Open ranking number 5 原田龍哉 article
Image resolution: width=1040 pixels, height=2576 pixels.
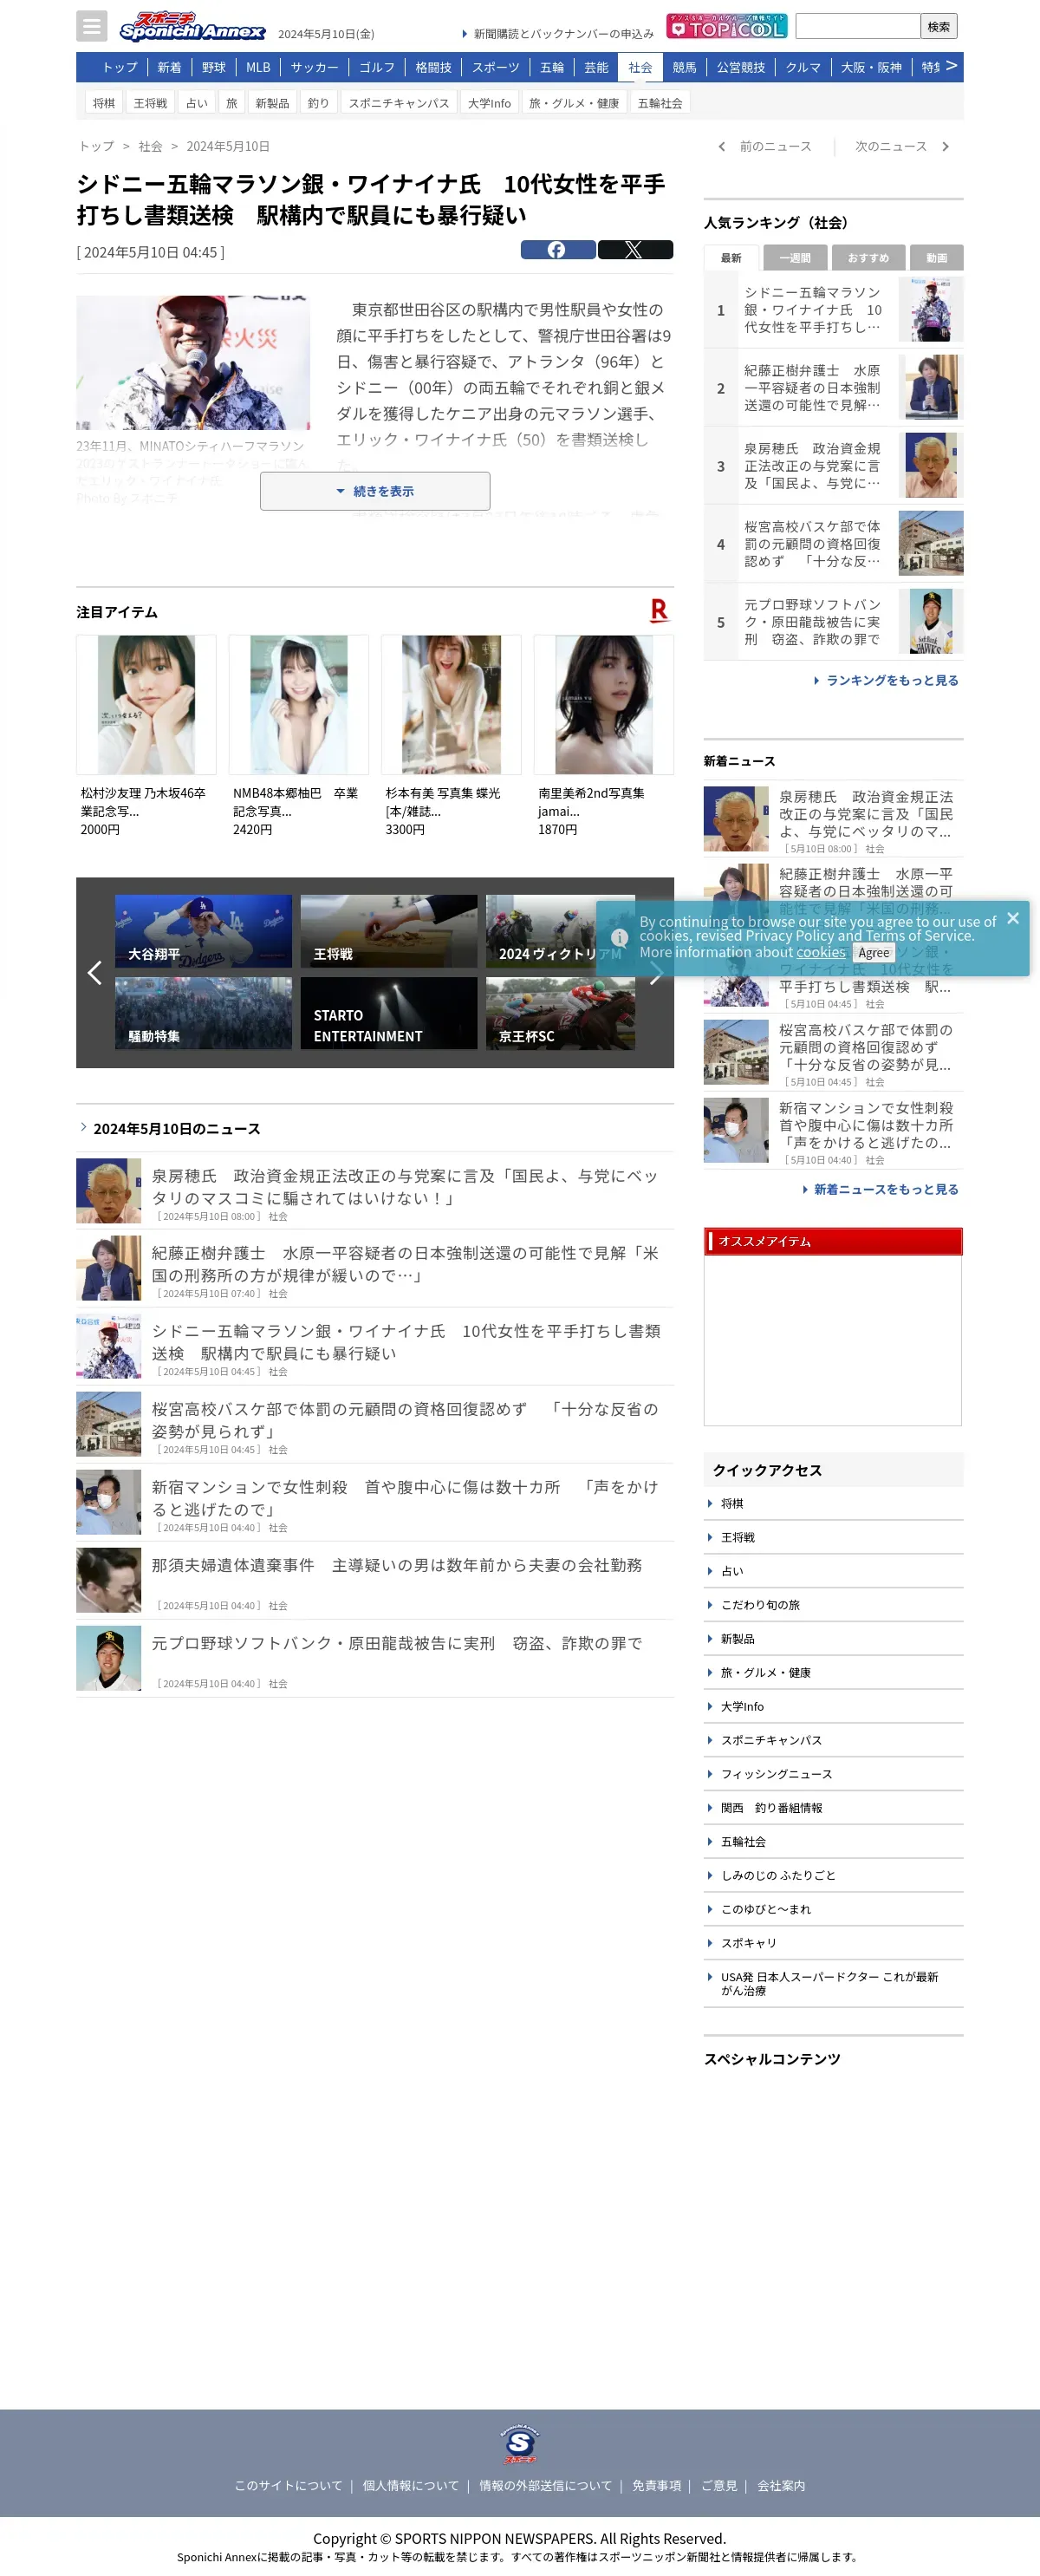pyautogui.click(x=834, y=622)
